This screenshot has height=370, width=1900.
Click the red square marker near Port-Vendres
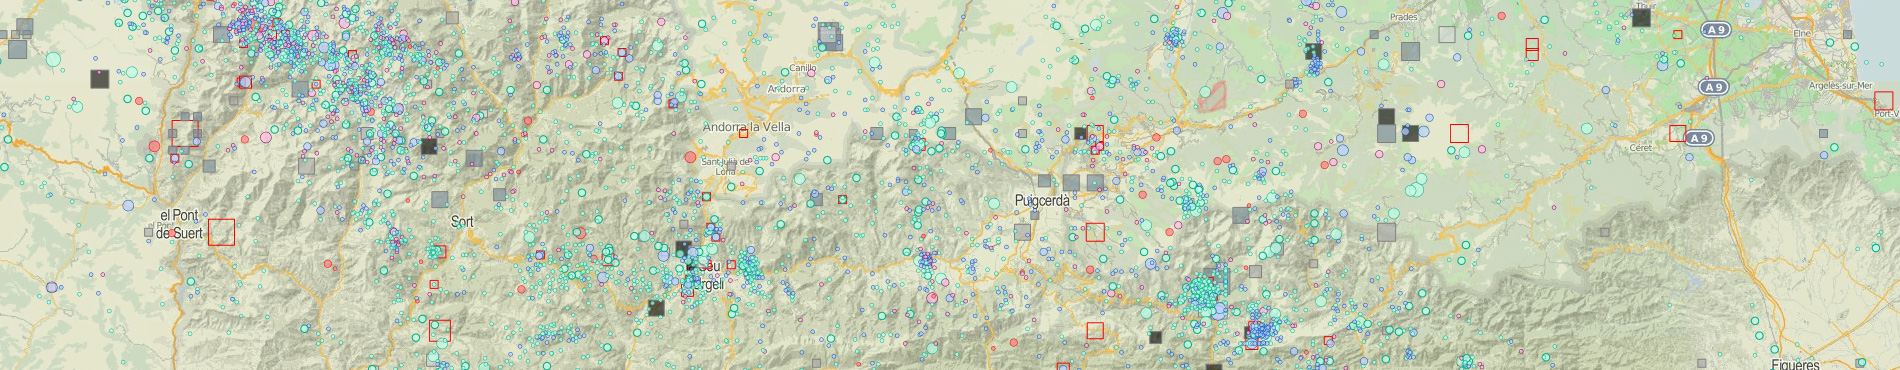pyautogui.click(x=1883, y=100)
